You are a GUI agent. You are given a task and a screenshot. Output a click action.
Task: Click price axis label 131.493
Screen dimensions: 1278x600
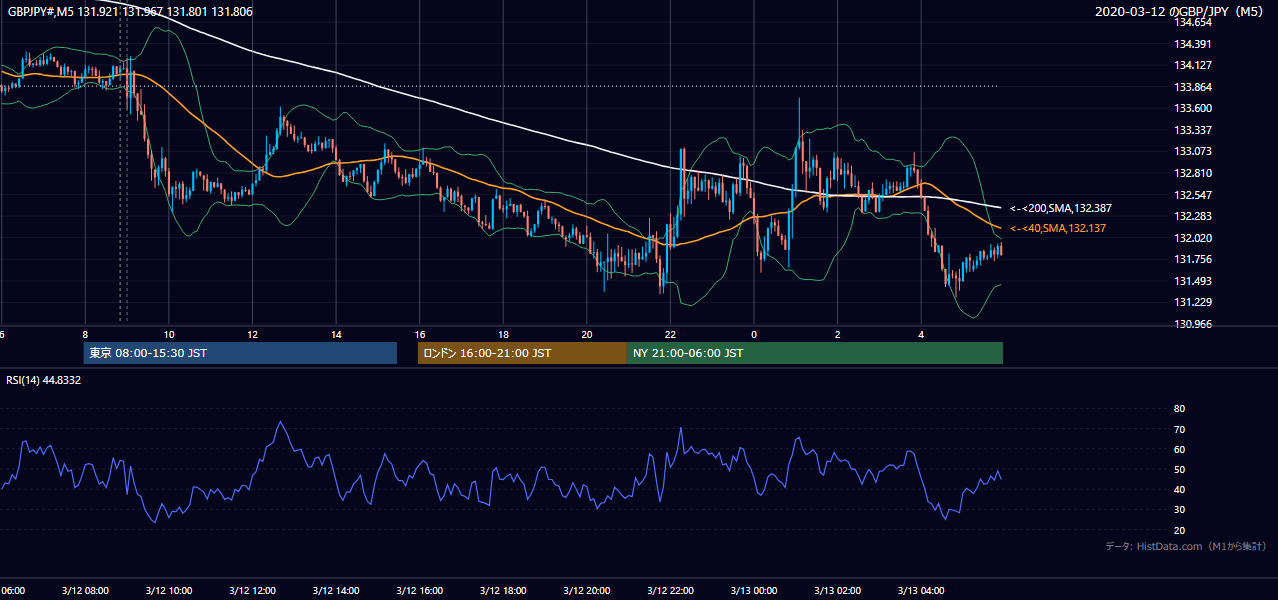1193,281
